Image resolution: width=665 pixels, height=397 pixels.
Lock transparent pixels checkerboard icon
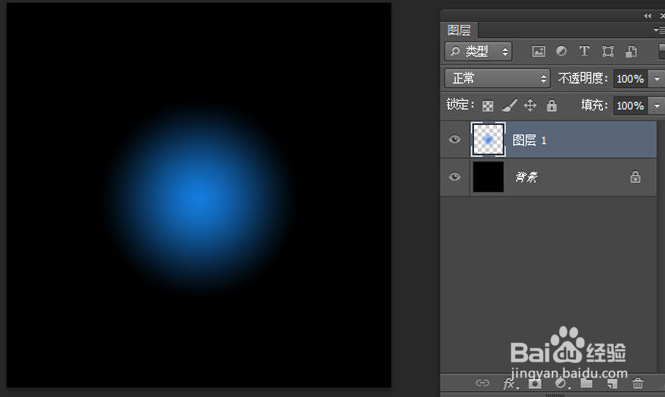(488, 106)
